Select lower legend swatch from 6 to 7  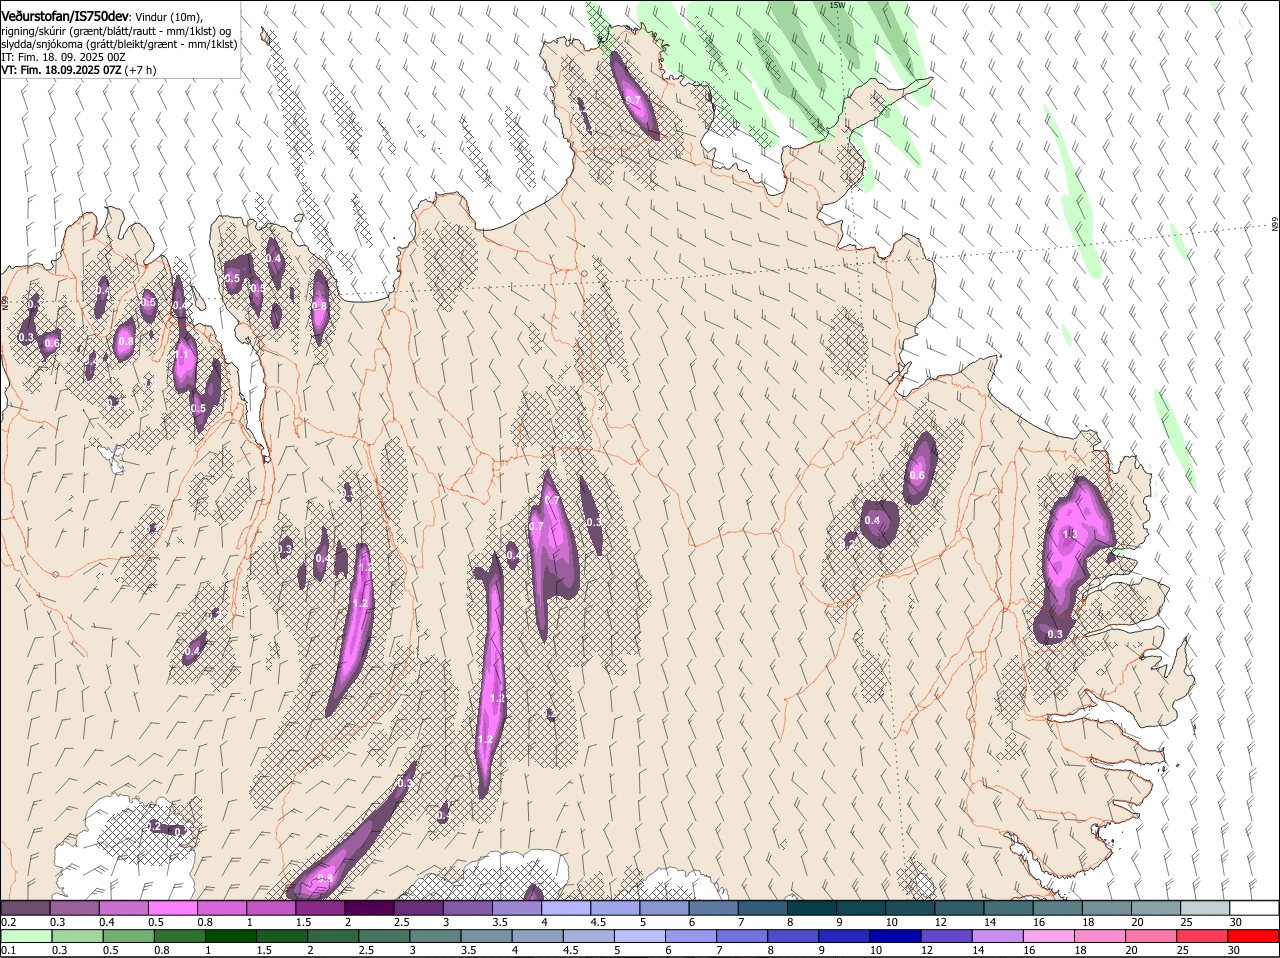coord(691,936)
